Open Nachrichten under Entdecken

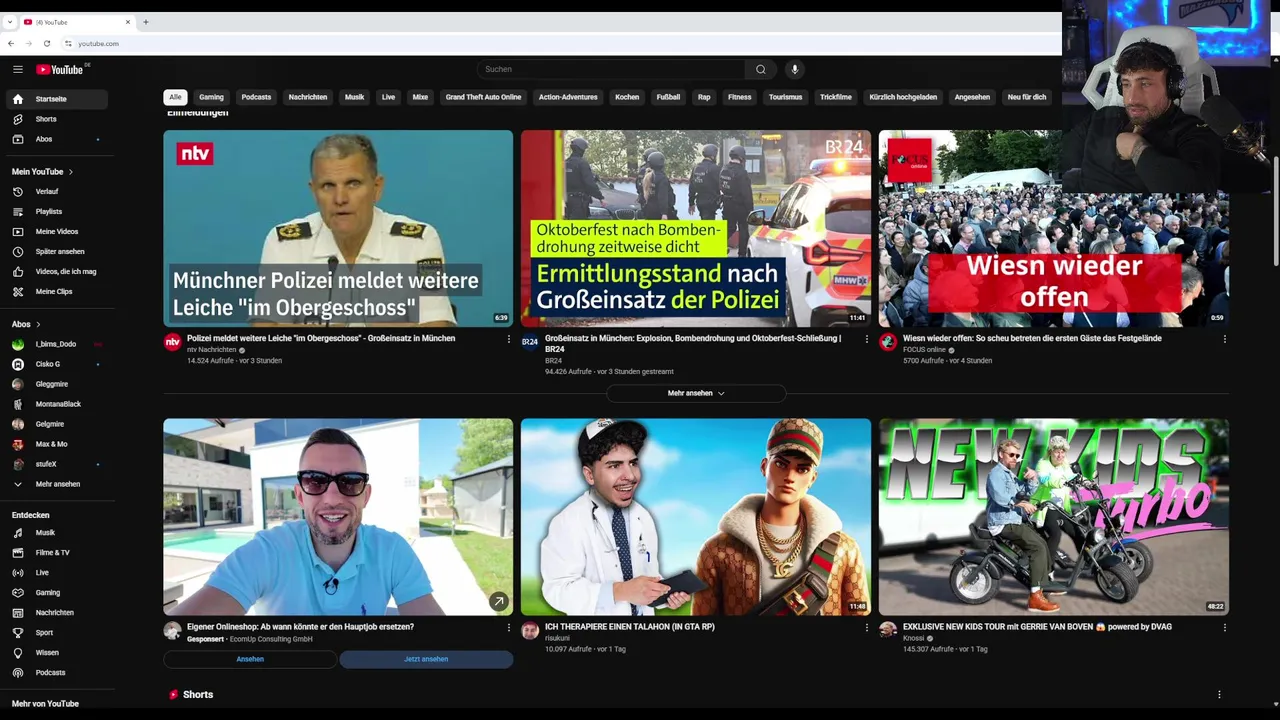point(57,613)
